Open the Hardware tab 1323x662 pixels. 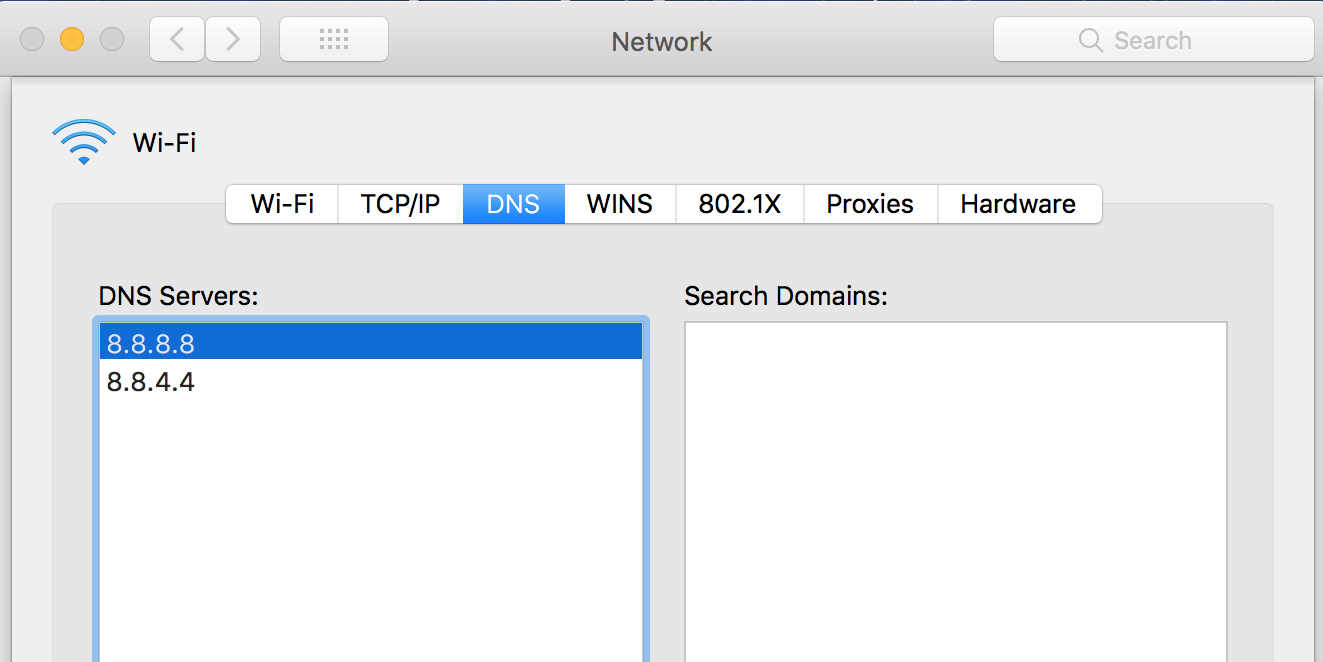(x=1018, y=204)
